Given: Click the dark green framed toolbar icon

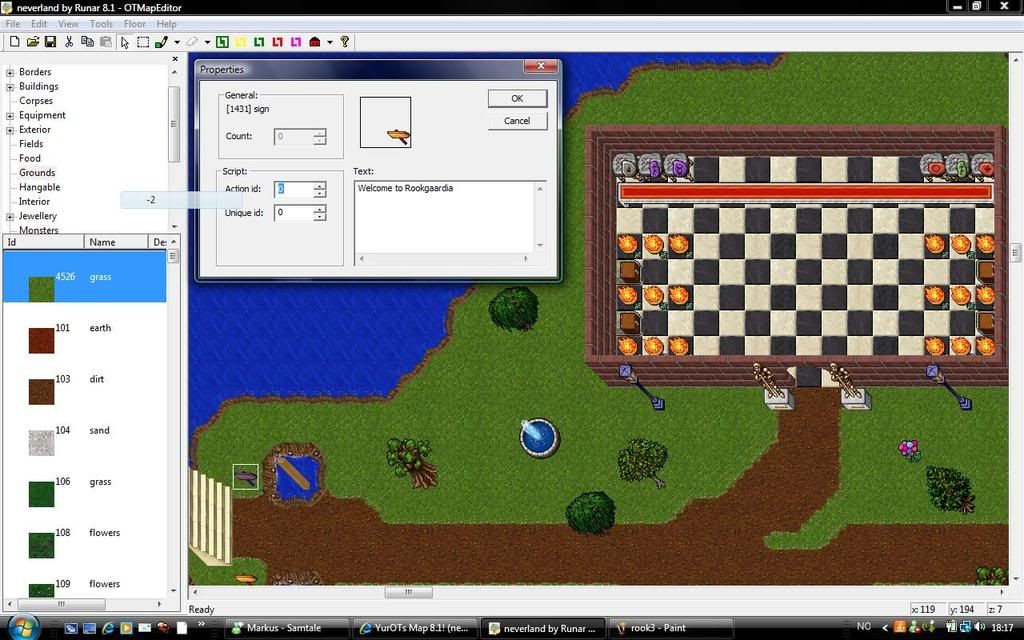Looking at the screenshot, I should [x=222, y=42].
